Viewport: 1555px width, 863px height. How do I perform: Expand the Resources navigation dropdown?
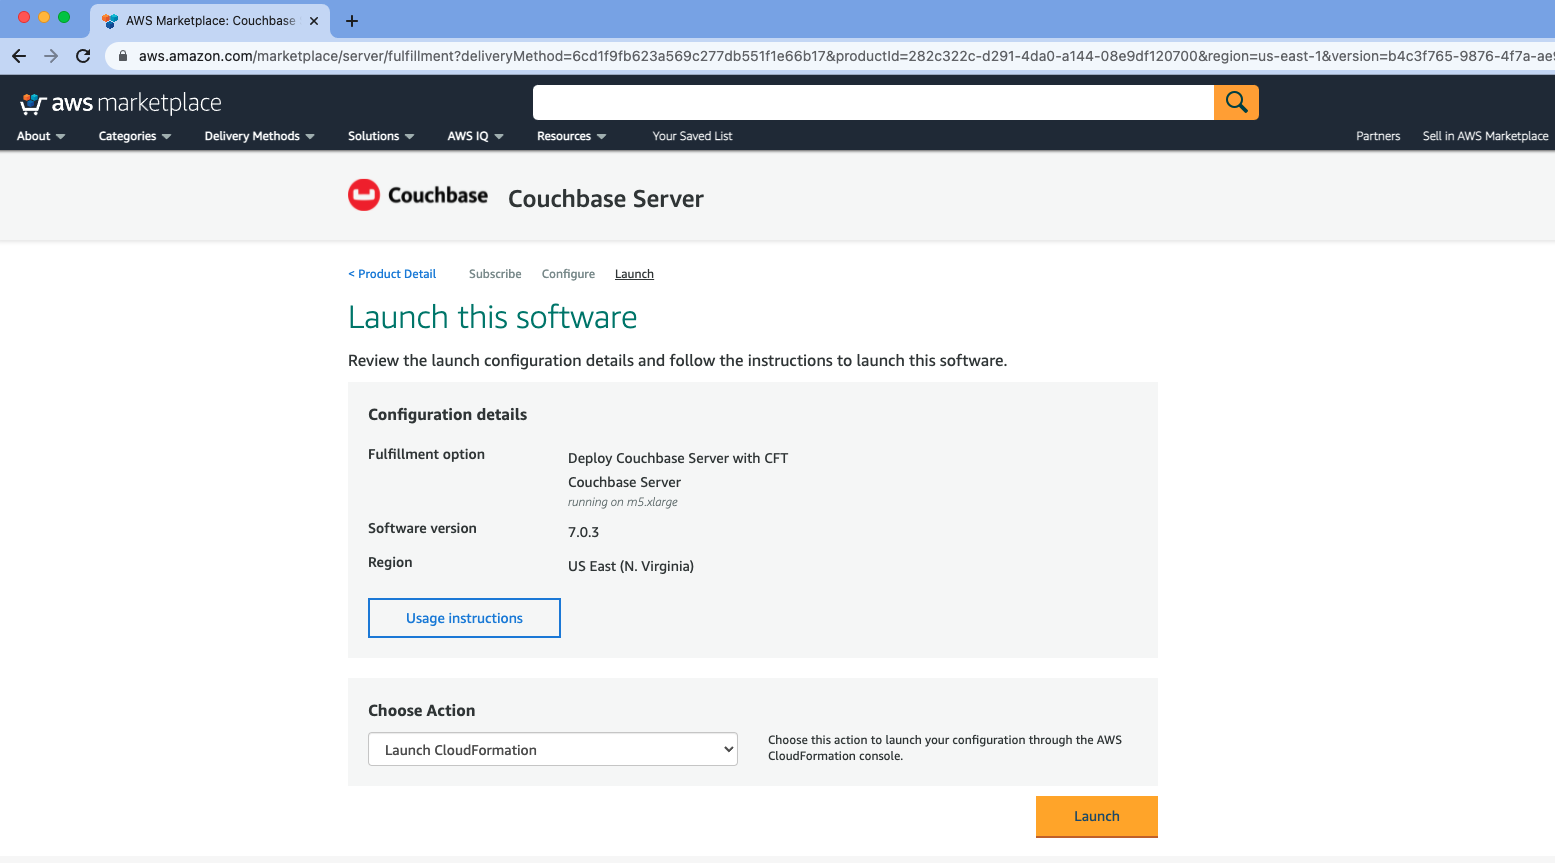[570, 136]
